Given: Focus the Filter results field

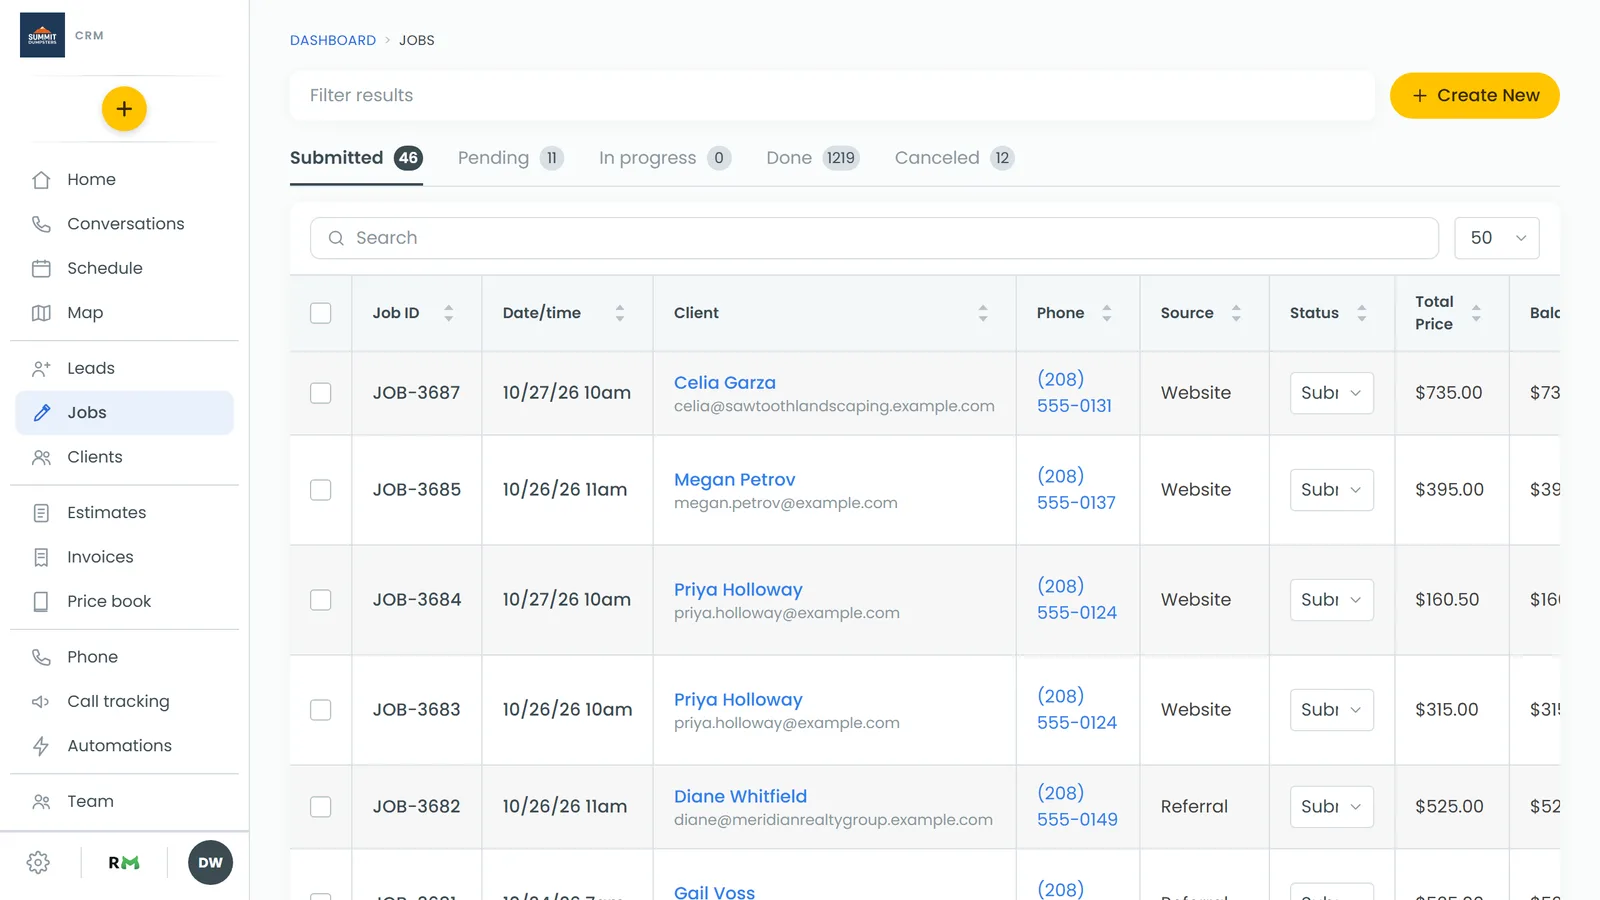Looking at the screenshot, I should [x=832, y=96].
